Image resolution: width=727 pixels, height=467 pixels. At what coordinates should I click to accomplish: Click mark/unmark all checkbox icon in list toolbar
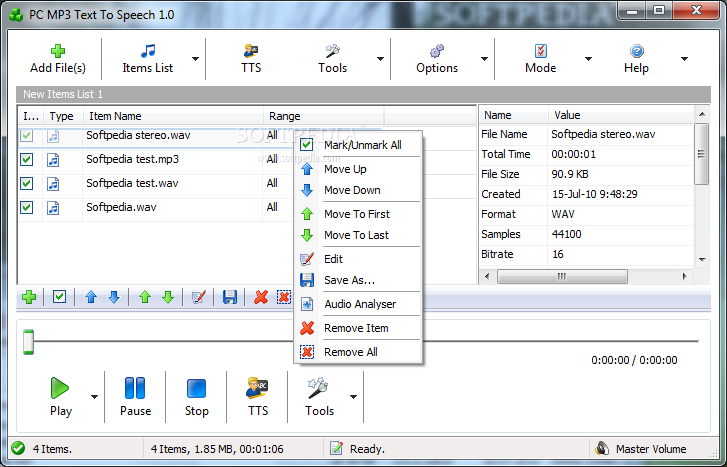(x=59, y=297)
